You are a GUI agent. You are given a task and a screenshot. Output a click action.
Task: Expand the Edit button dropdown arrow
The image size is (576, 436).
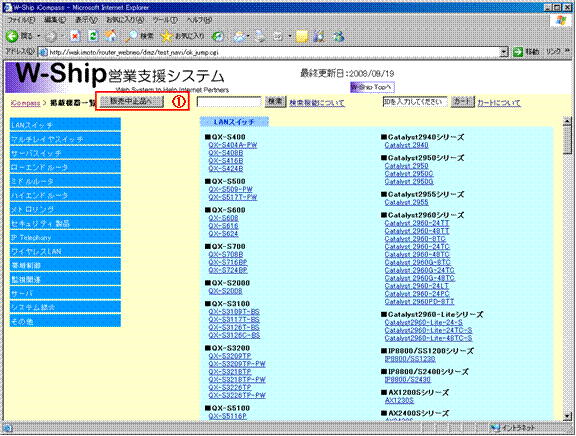pyautogui.click(x=290, y=36)
